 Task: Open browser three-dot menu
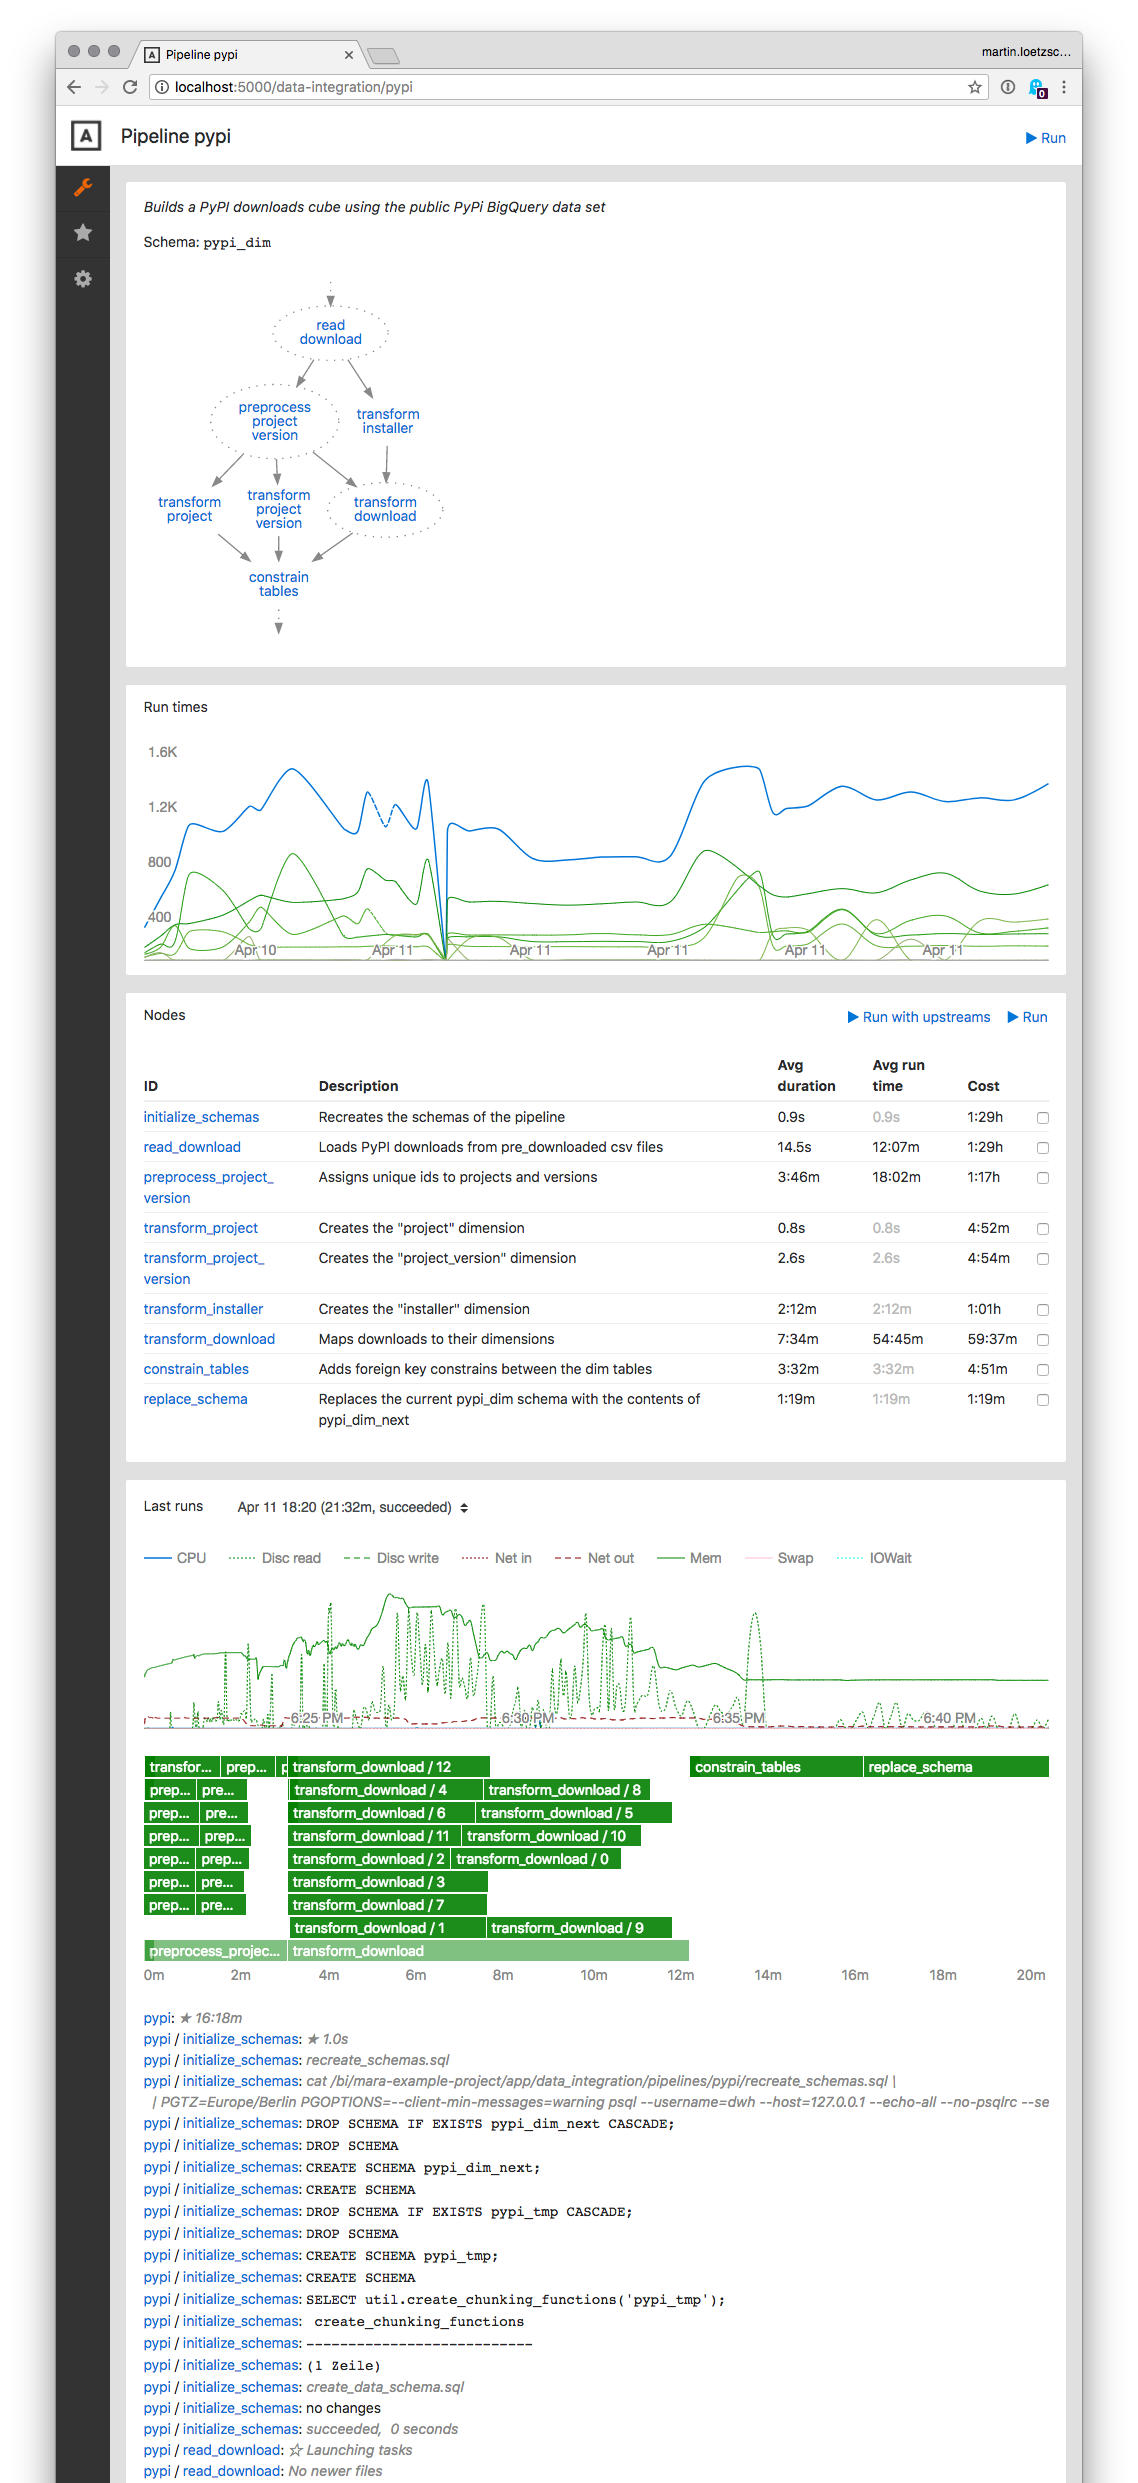pos(1064,87)
